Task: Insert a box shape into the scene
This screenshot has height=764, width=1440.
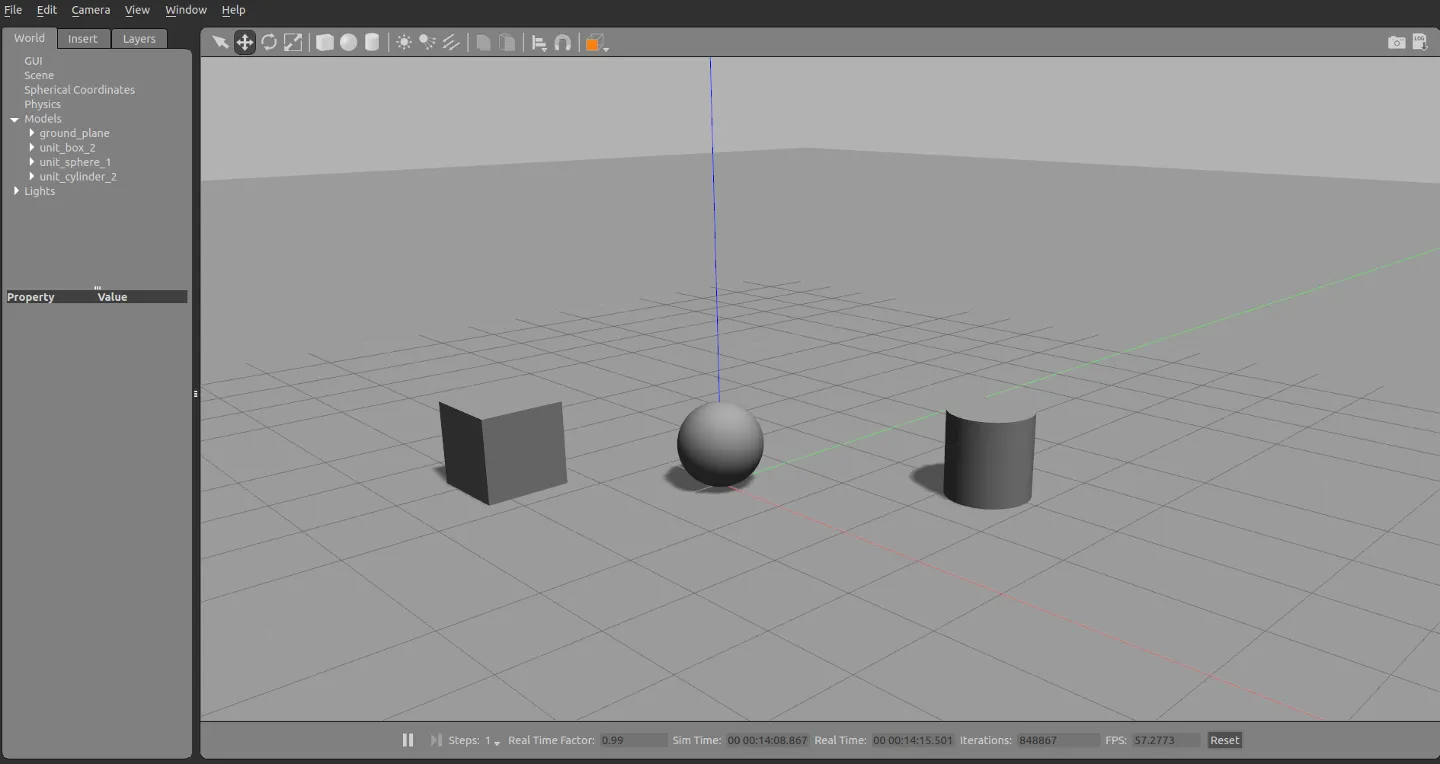Action: [x=325, y=42]
